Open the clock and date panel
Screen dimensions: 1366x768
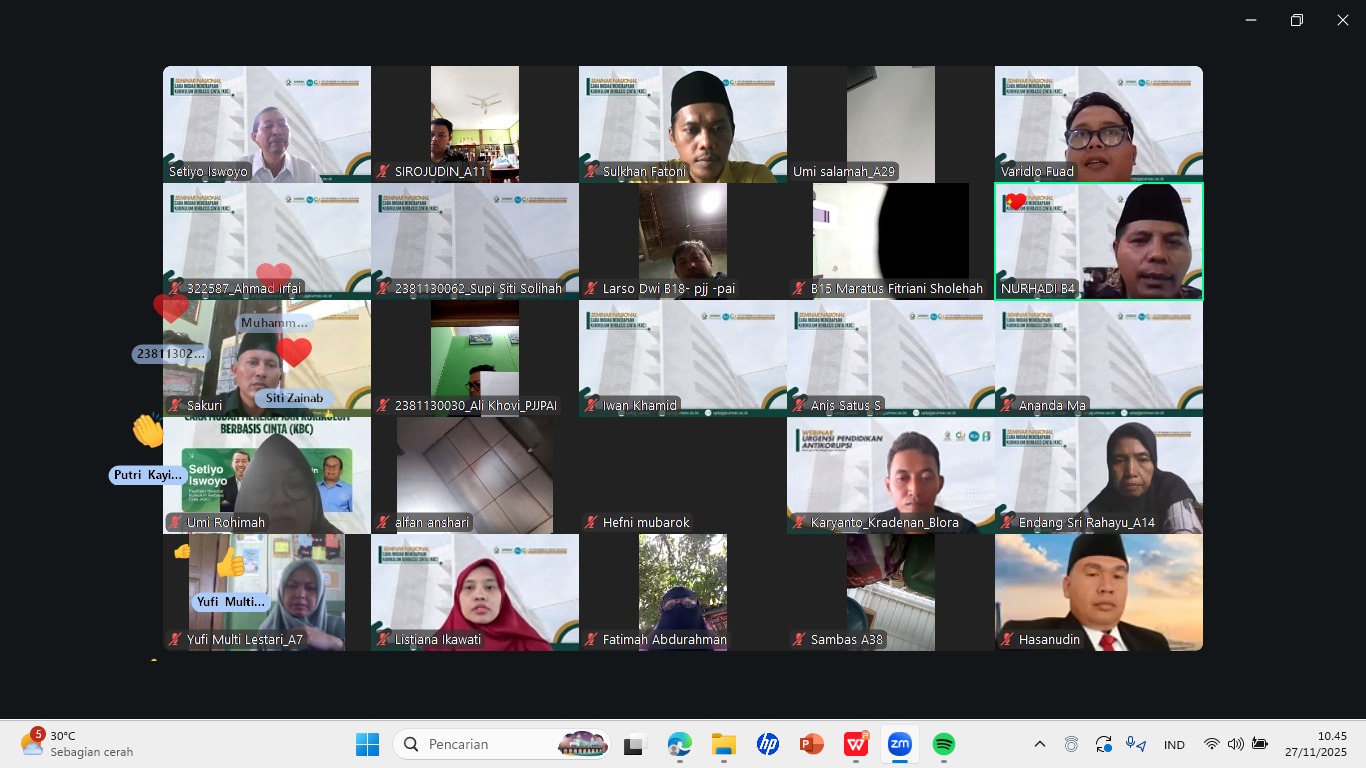1315,744
